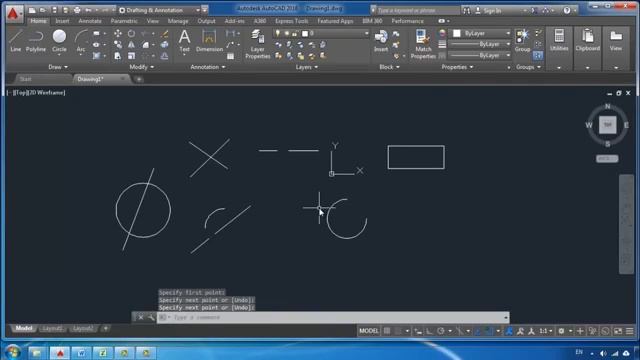Select the Arc tool
The height and width of the screenshot is (360, 640).
[81, 41]
